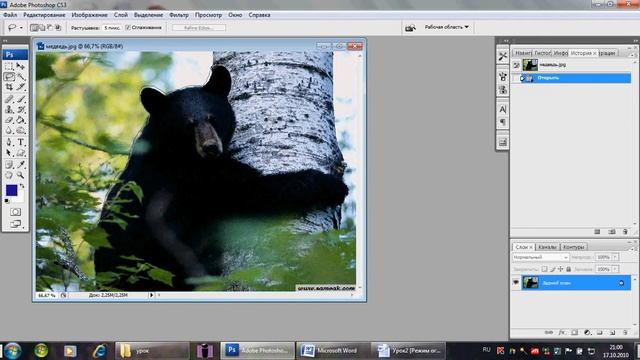This screenshot has height=360, width=640.
Task: Swap foreground and background colors
Action: coord(22,186)
